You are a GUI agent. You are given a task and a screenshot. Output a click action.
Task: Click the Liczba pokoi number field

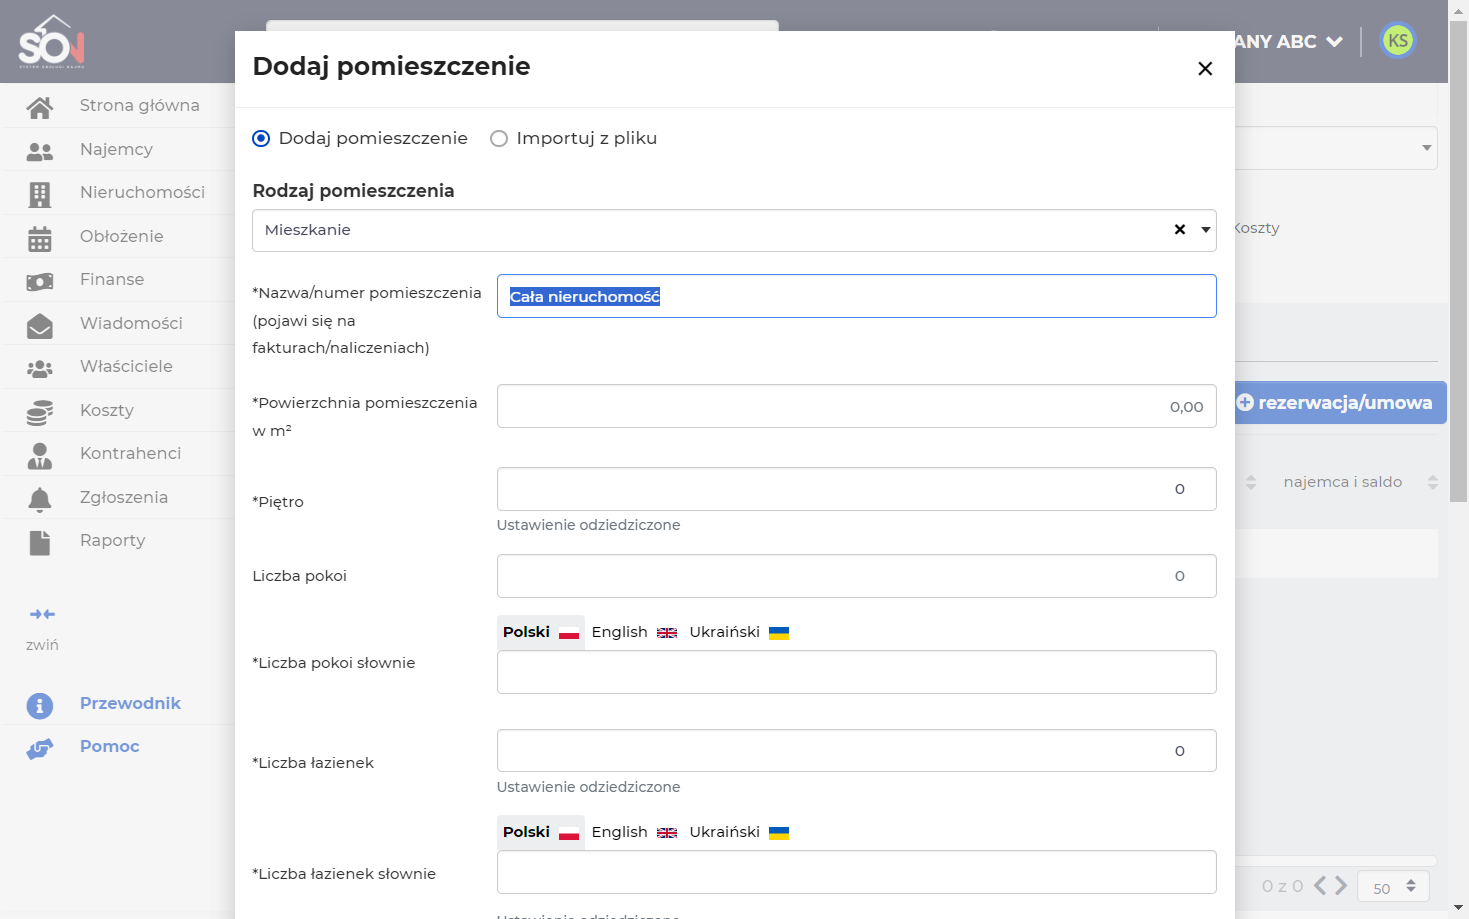(x=857, y=576)
